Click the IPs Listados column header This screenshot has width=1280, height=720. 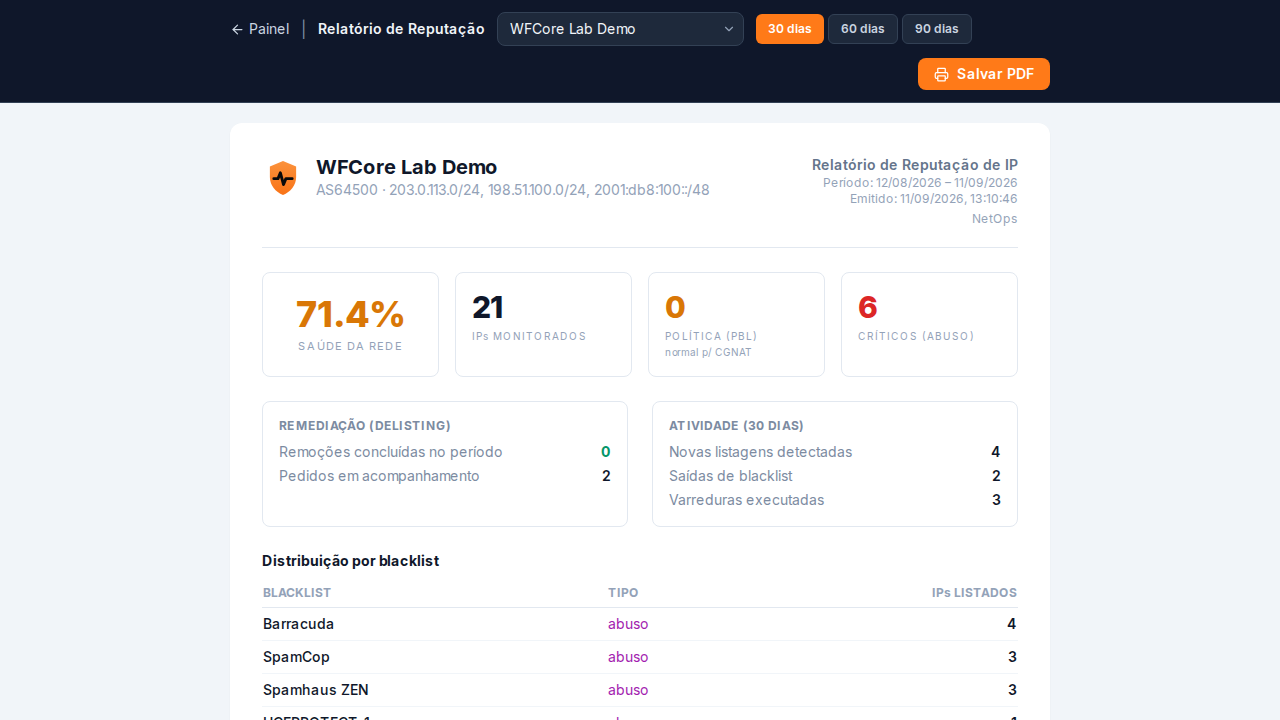click(x=974, y=593)
